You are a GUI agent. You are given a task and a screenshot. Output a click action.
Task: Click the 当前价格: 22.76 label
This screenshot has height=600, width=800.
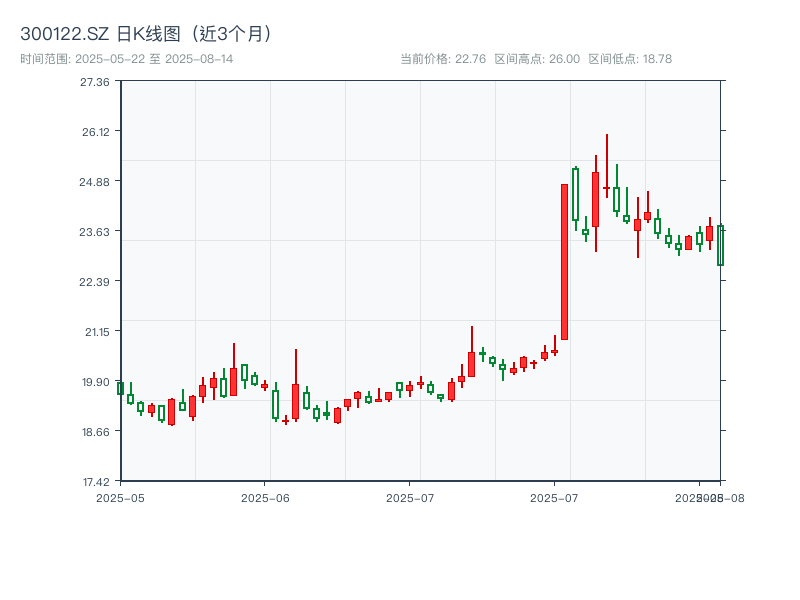[x=441, y=59]
